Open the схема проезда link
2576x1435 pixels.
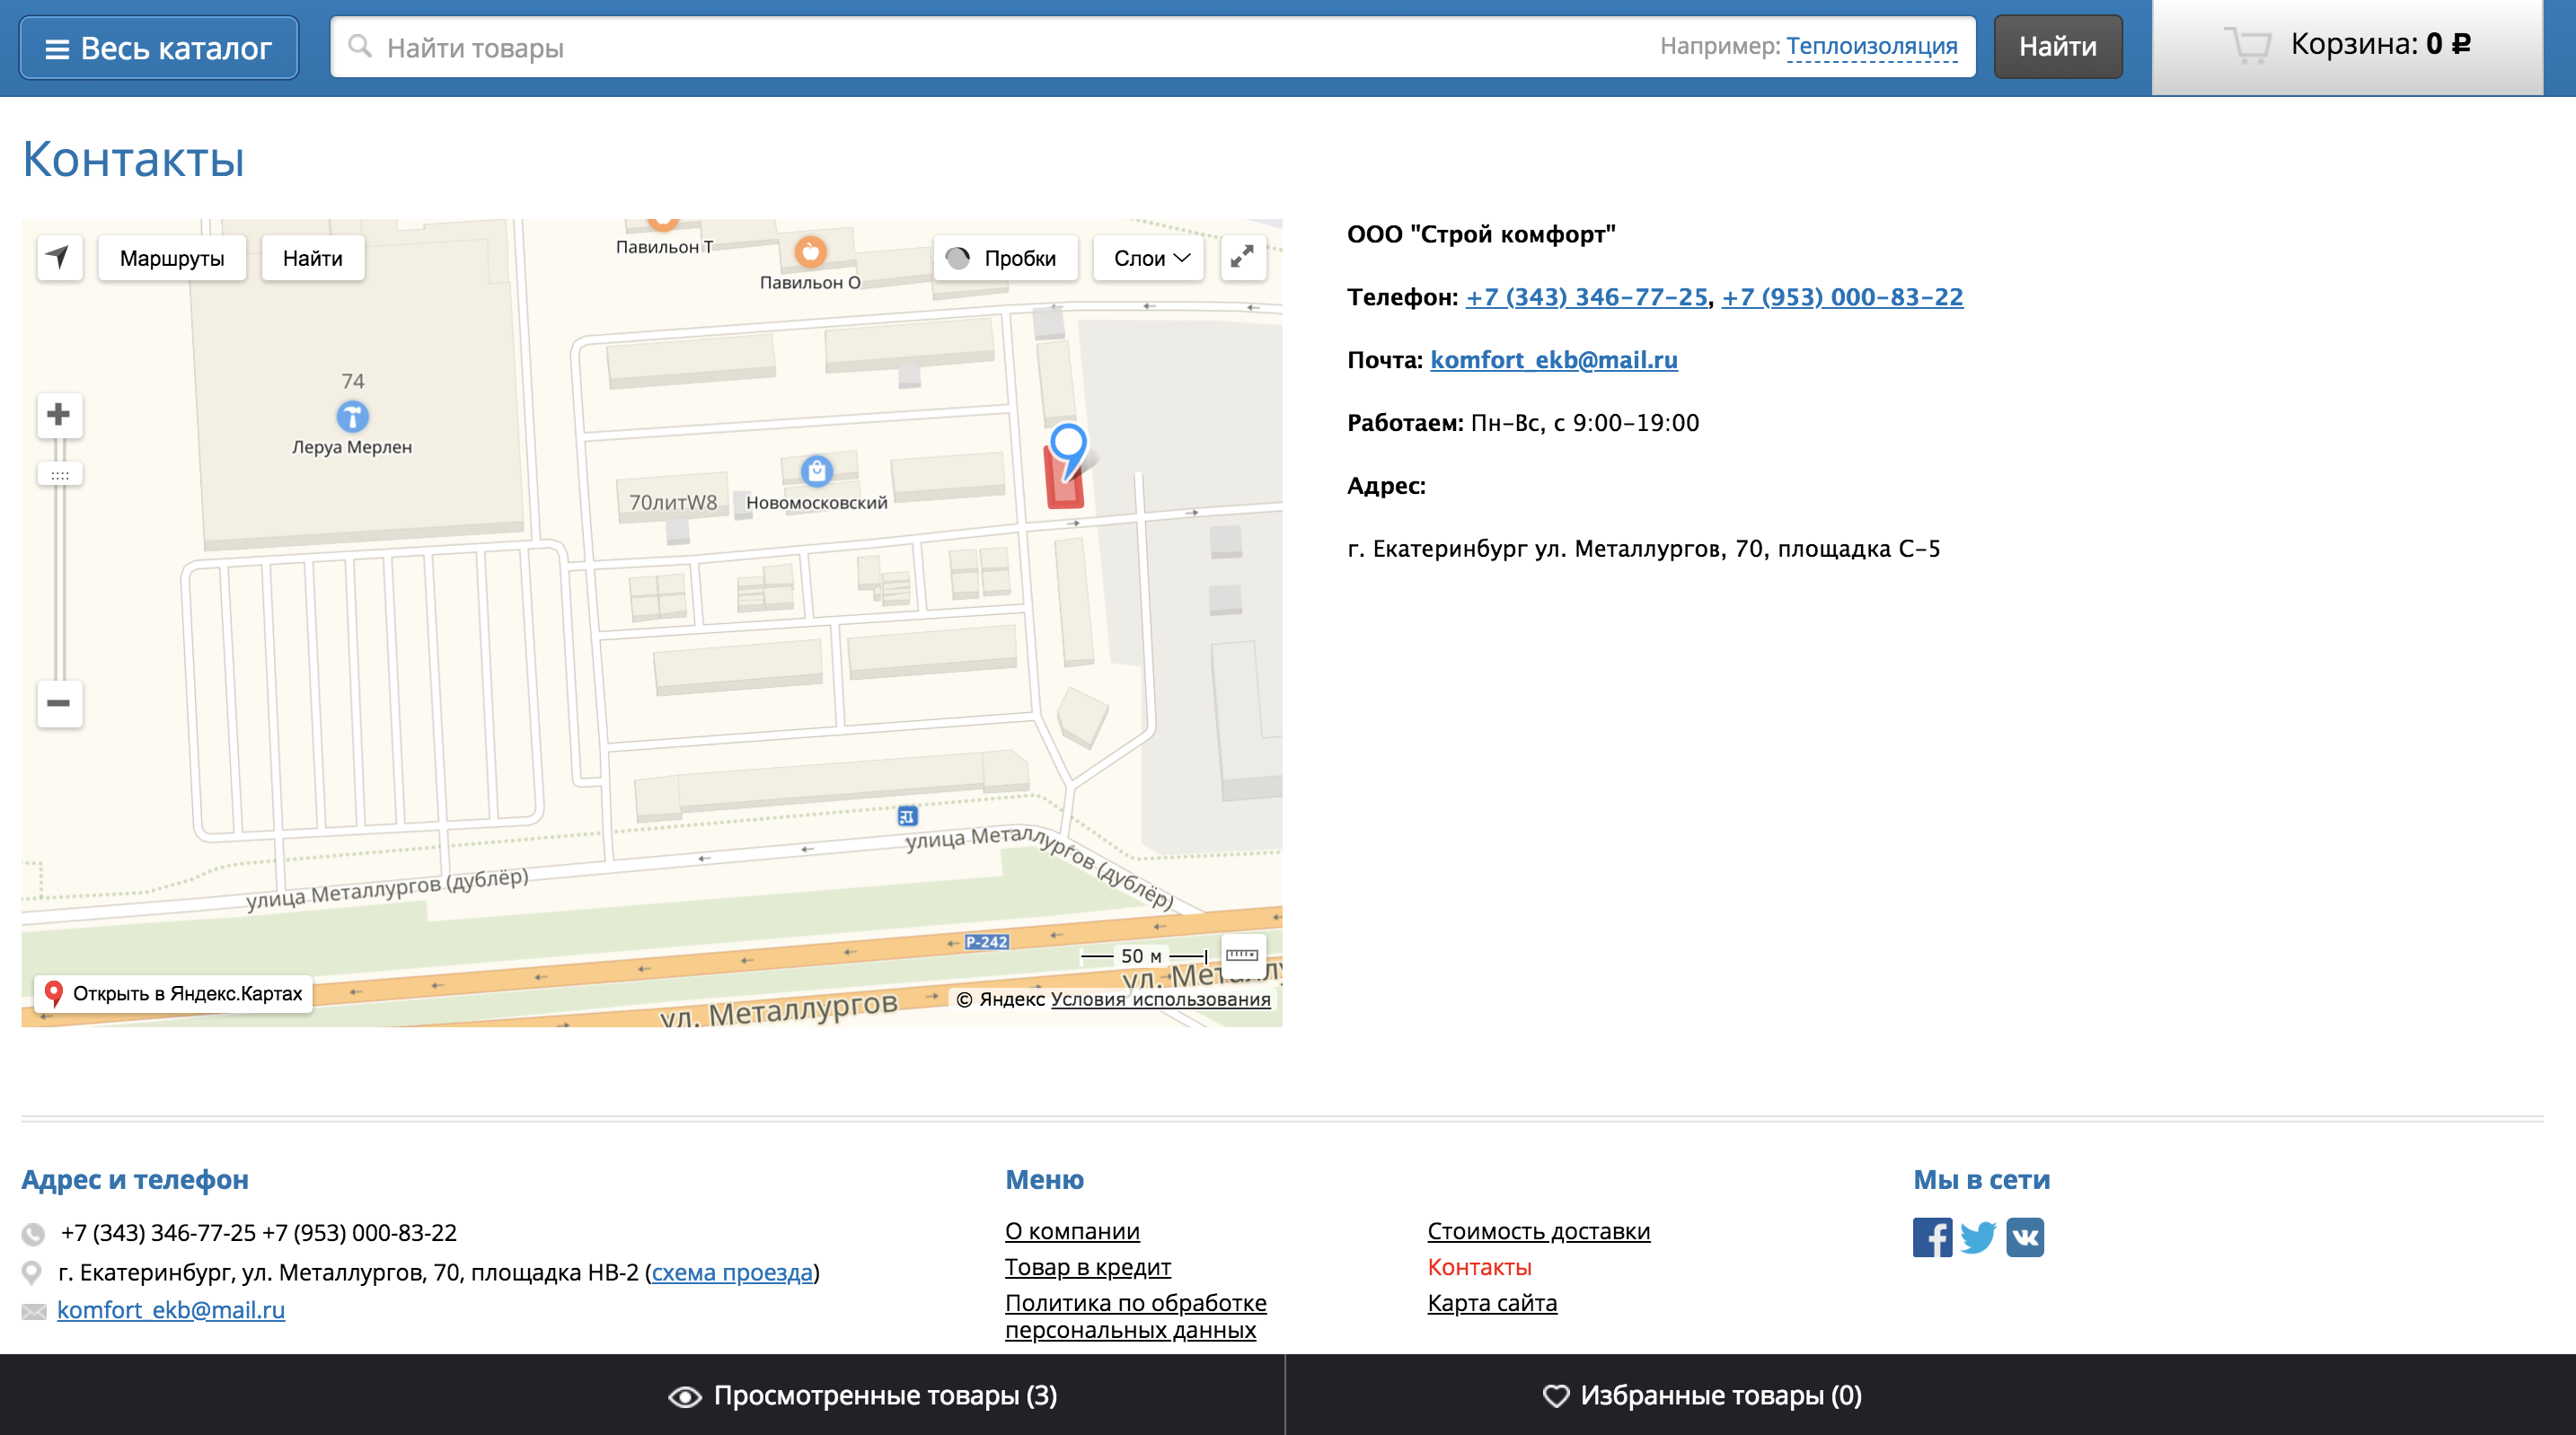click(732, 1273)
